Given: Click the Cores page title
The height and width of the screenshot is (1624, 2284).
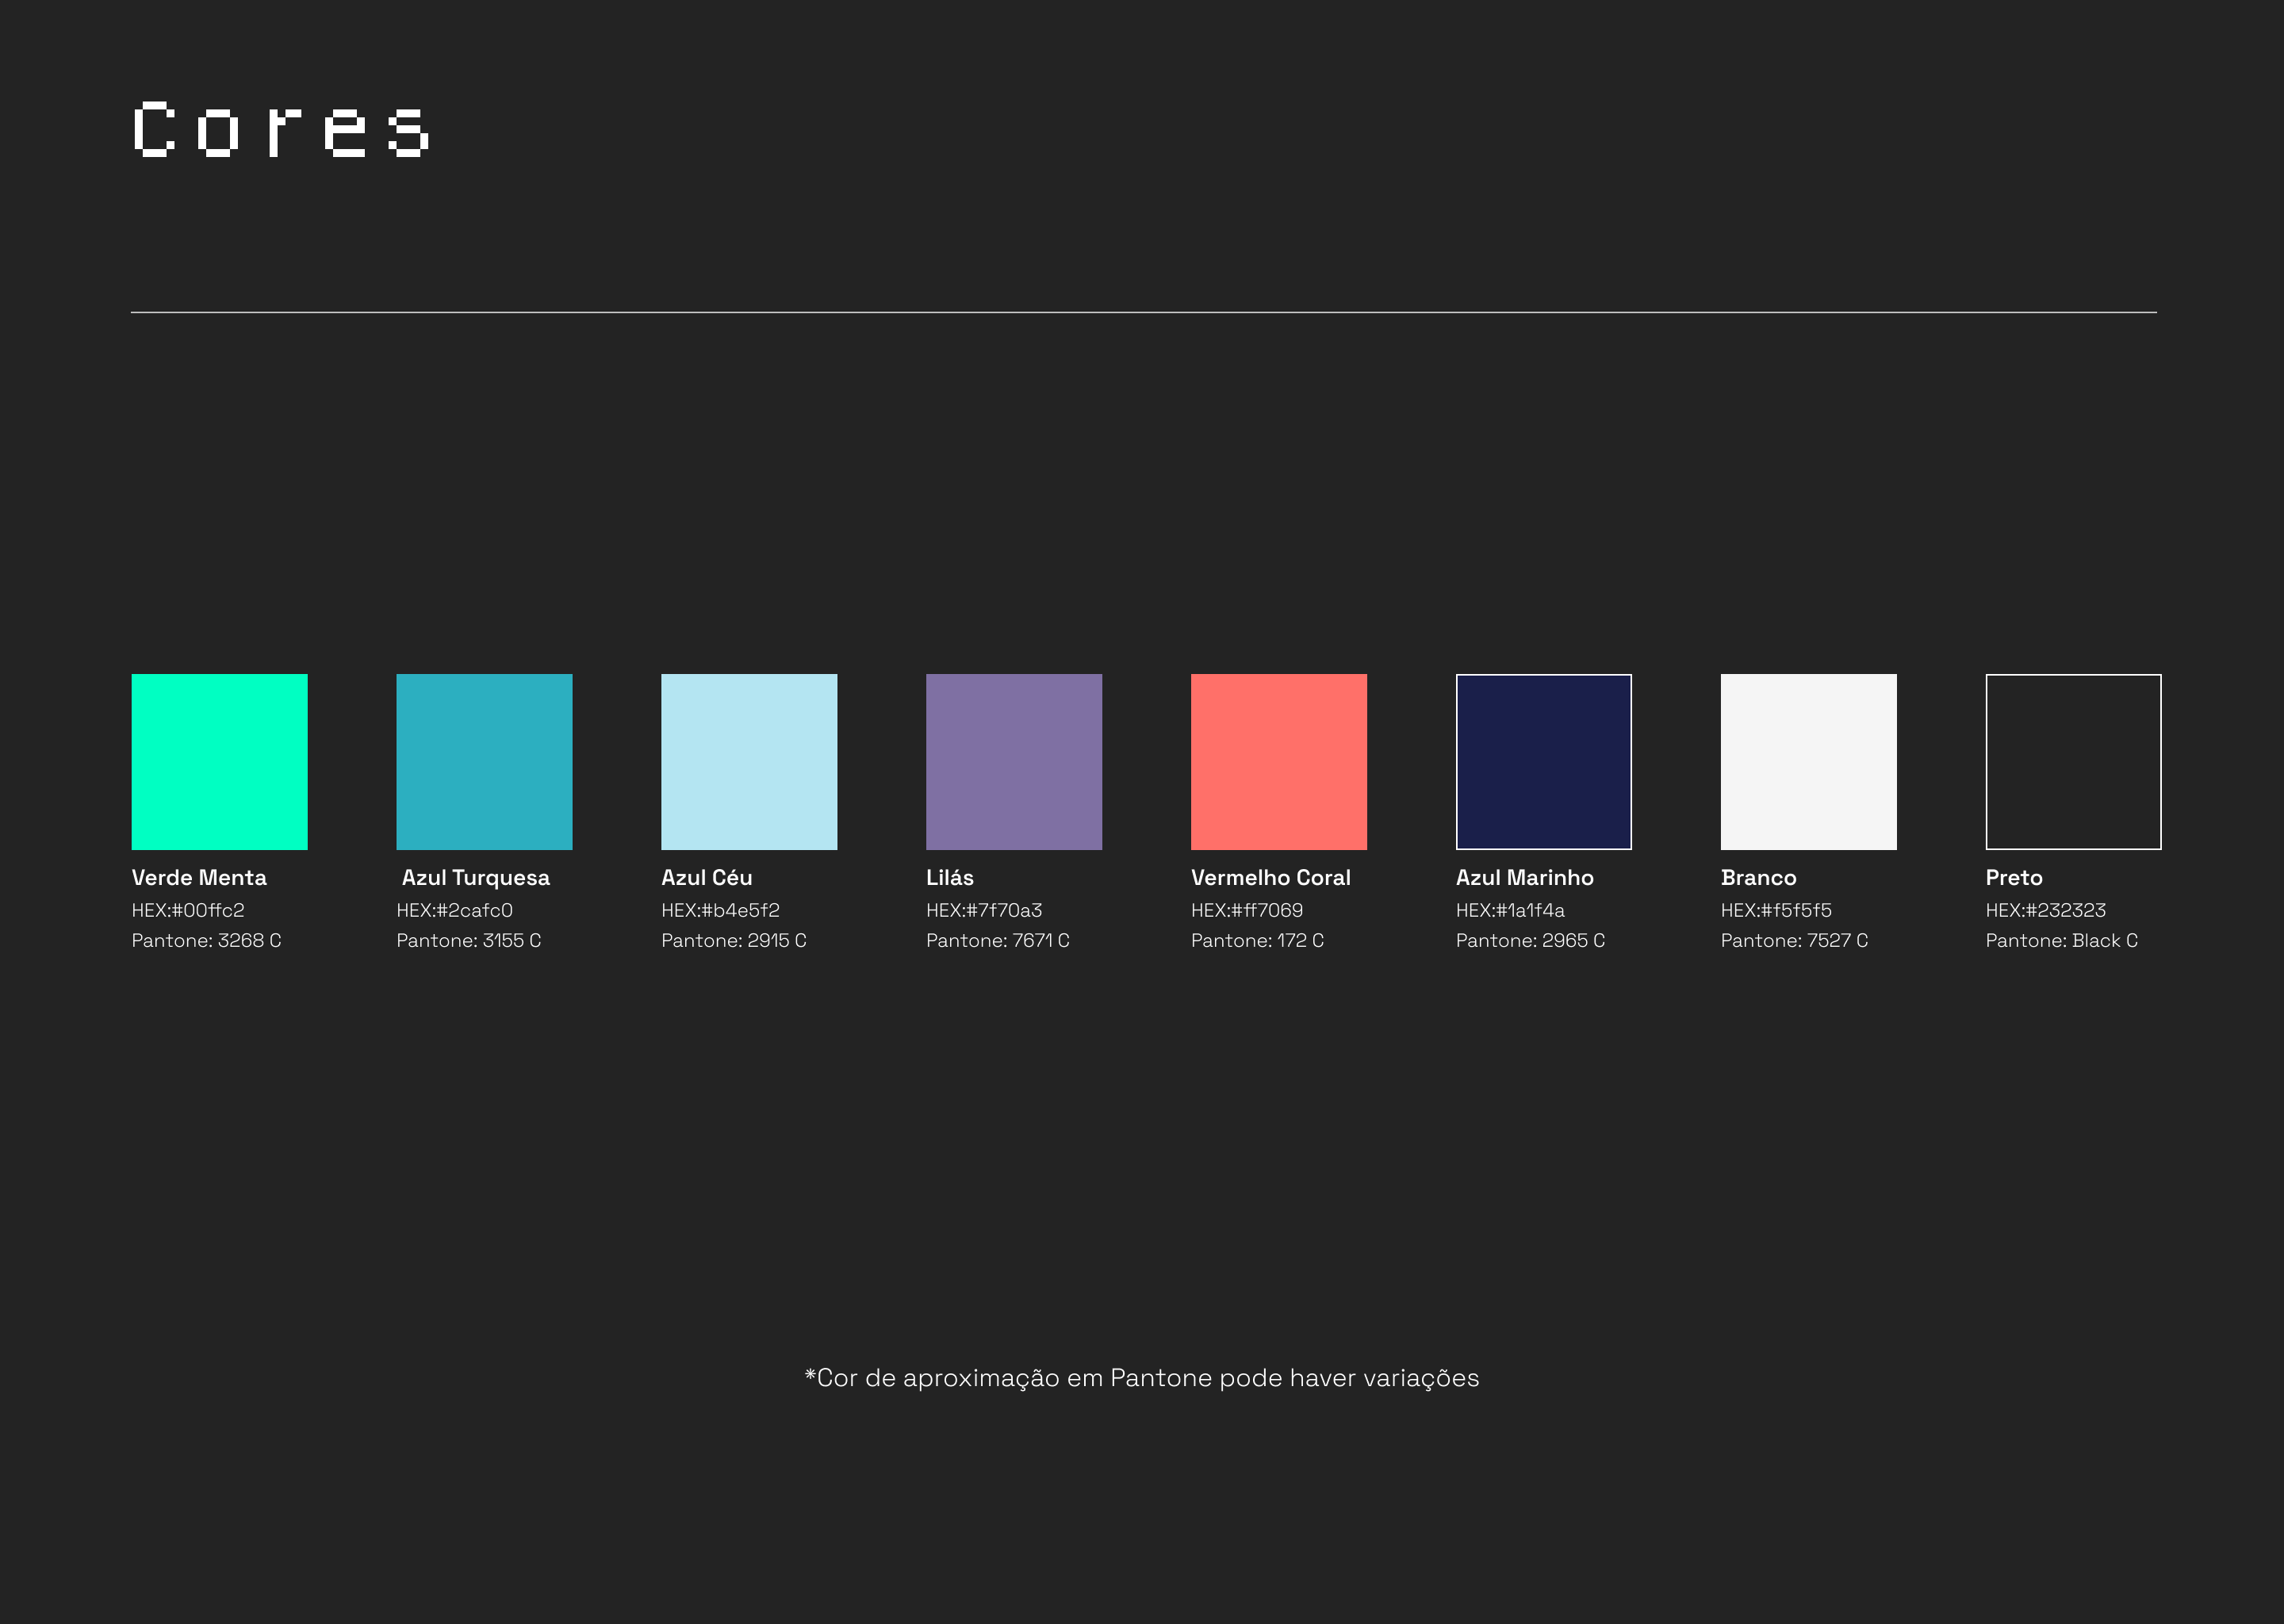Looking at the screenshot, I should click(x=281, y=130).
